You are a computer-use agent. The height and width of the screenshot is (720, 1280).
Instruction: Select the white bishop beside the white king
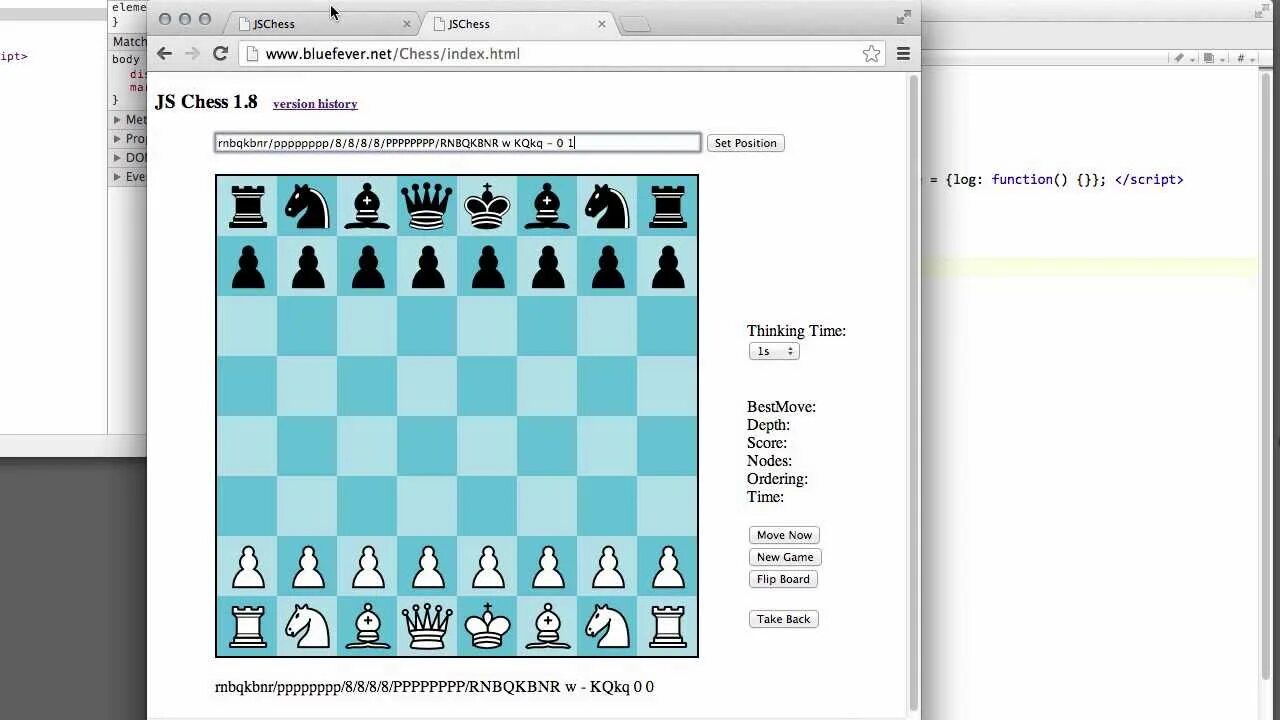click(547, 626)
